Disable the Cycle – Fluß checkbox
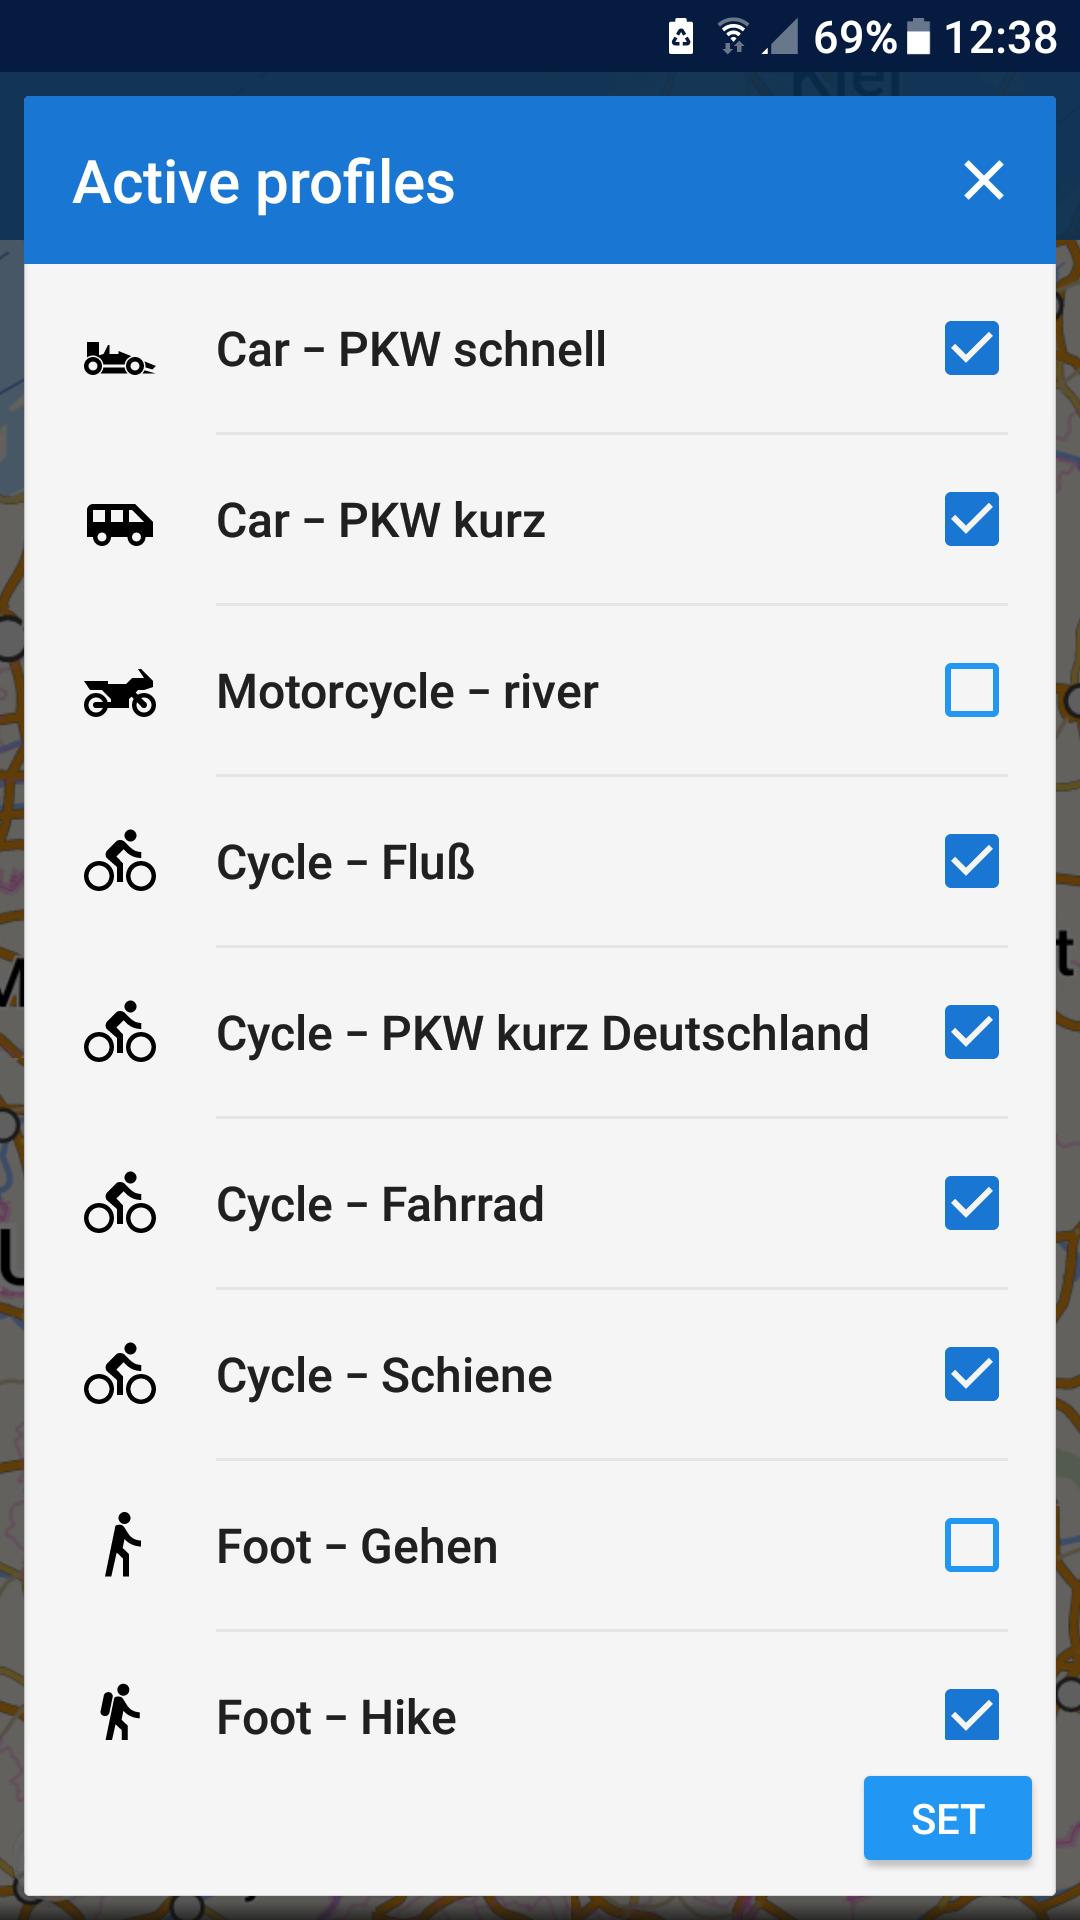 pyautogui.click(x=971, y=861)
